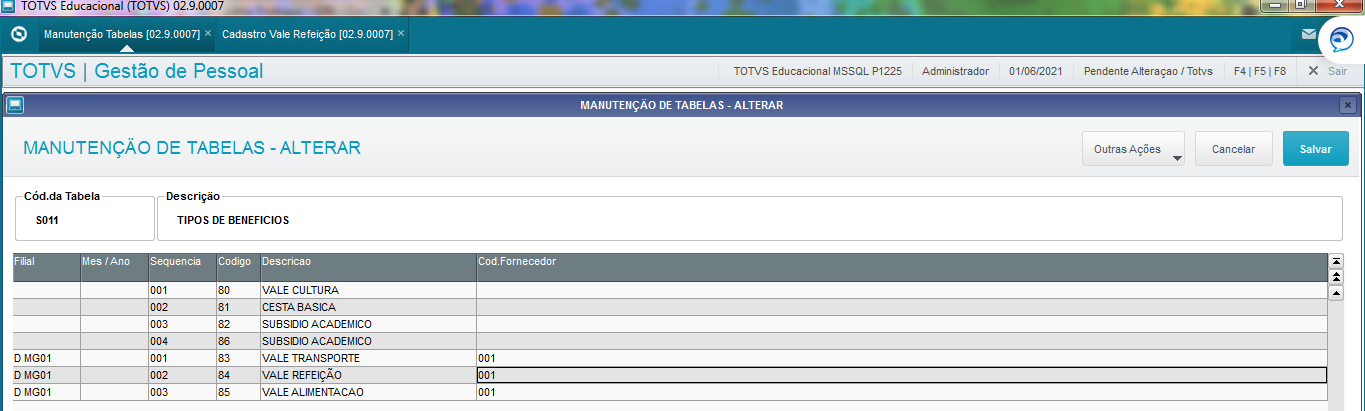Expand the Outras Ações dropdown
The height and width of the screenshot is (411, 1365).
(x=1133, y=149)
